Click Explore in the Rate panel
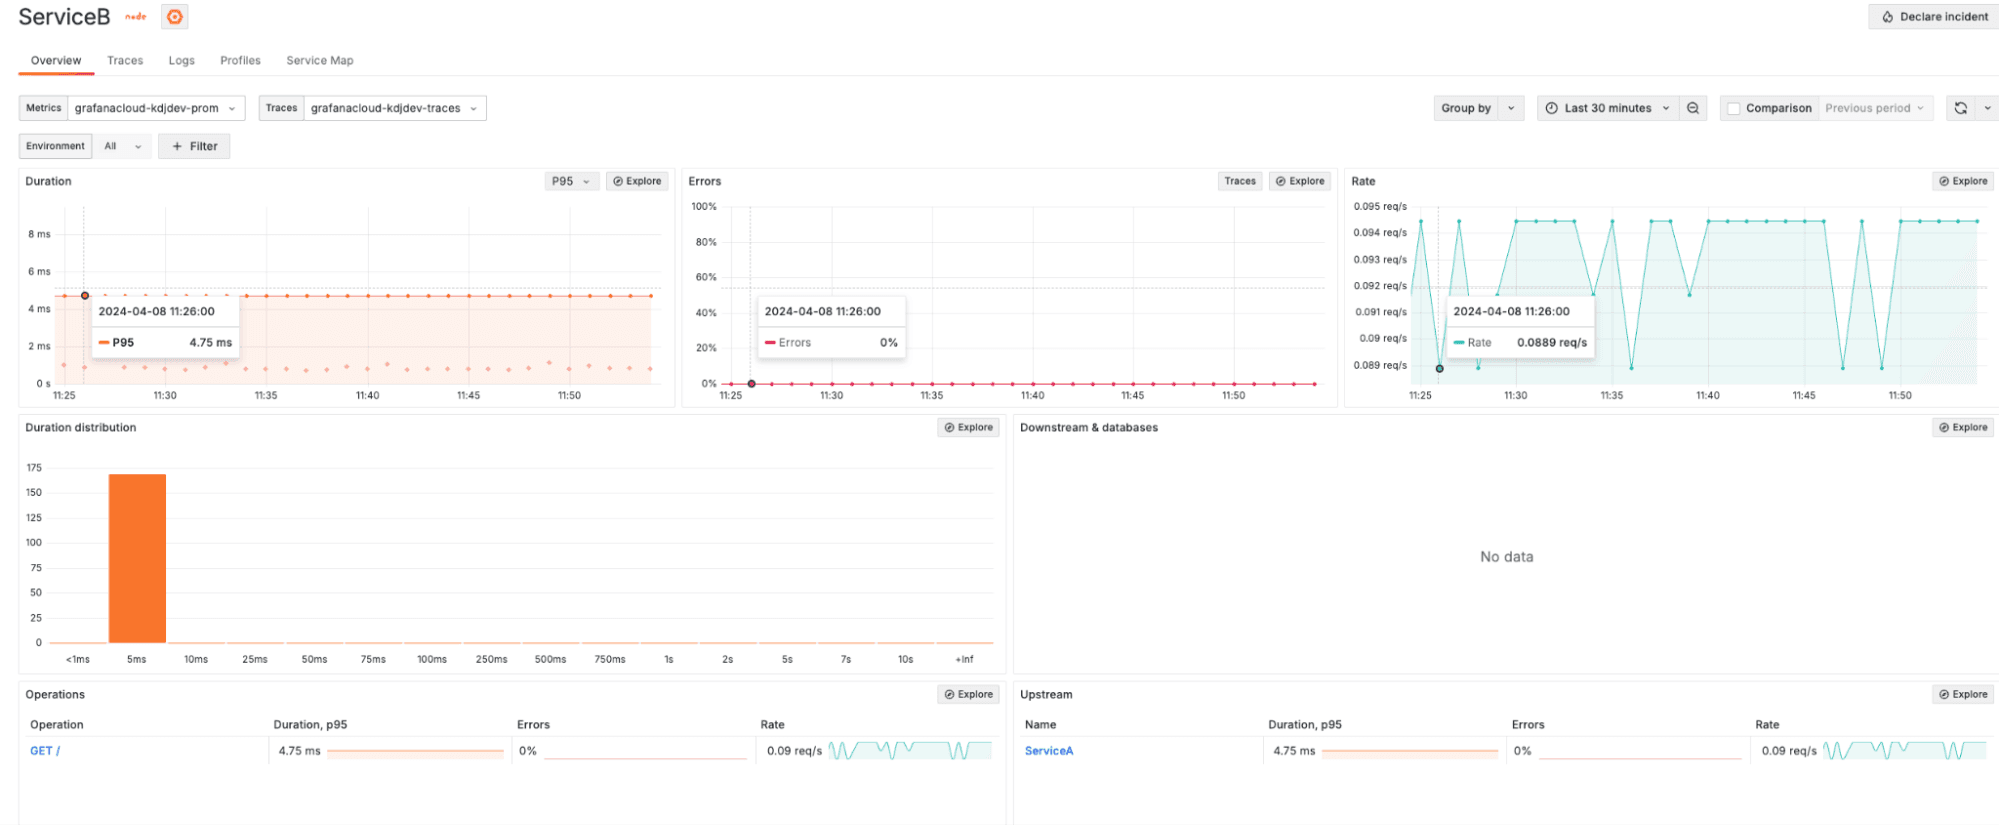Image resolution: width=1999 pixels, height=826 pixels. click(x=1963, y=181)
